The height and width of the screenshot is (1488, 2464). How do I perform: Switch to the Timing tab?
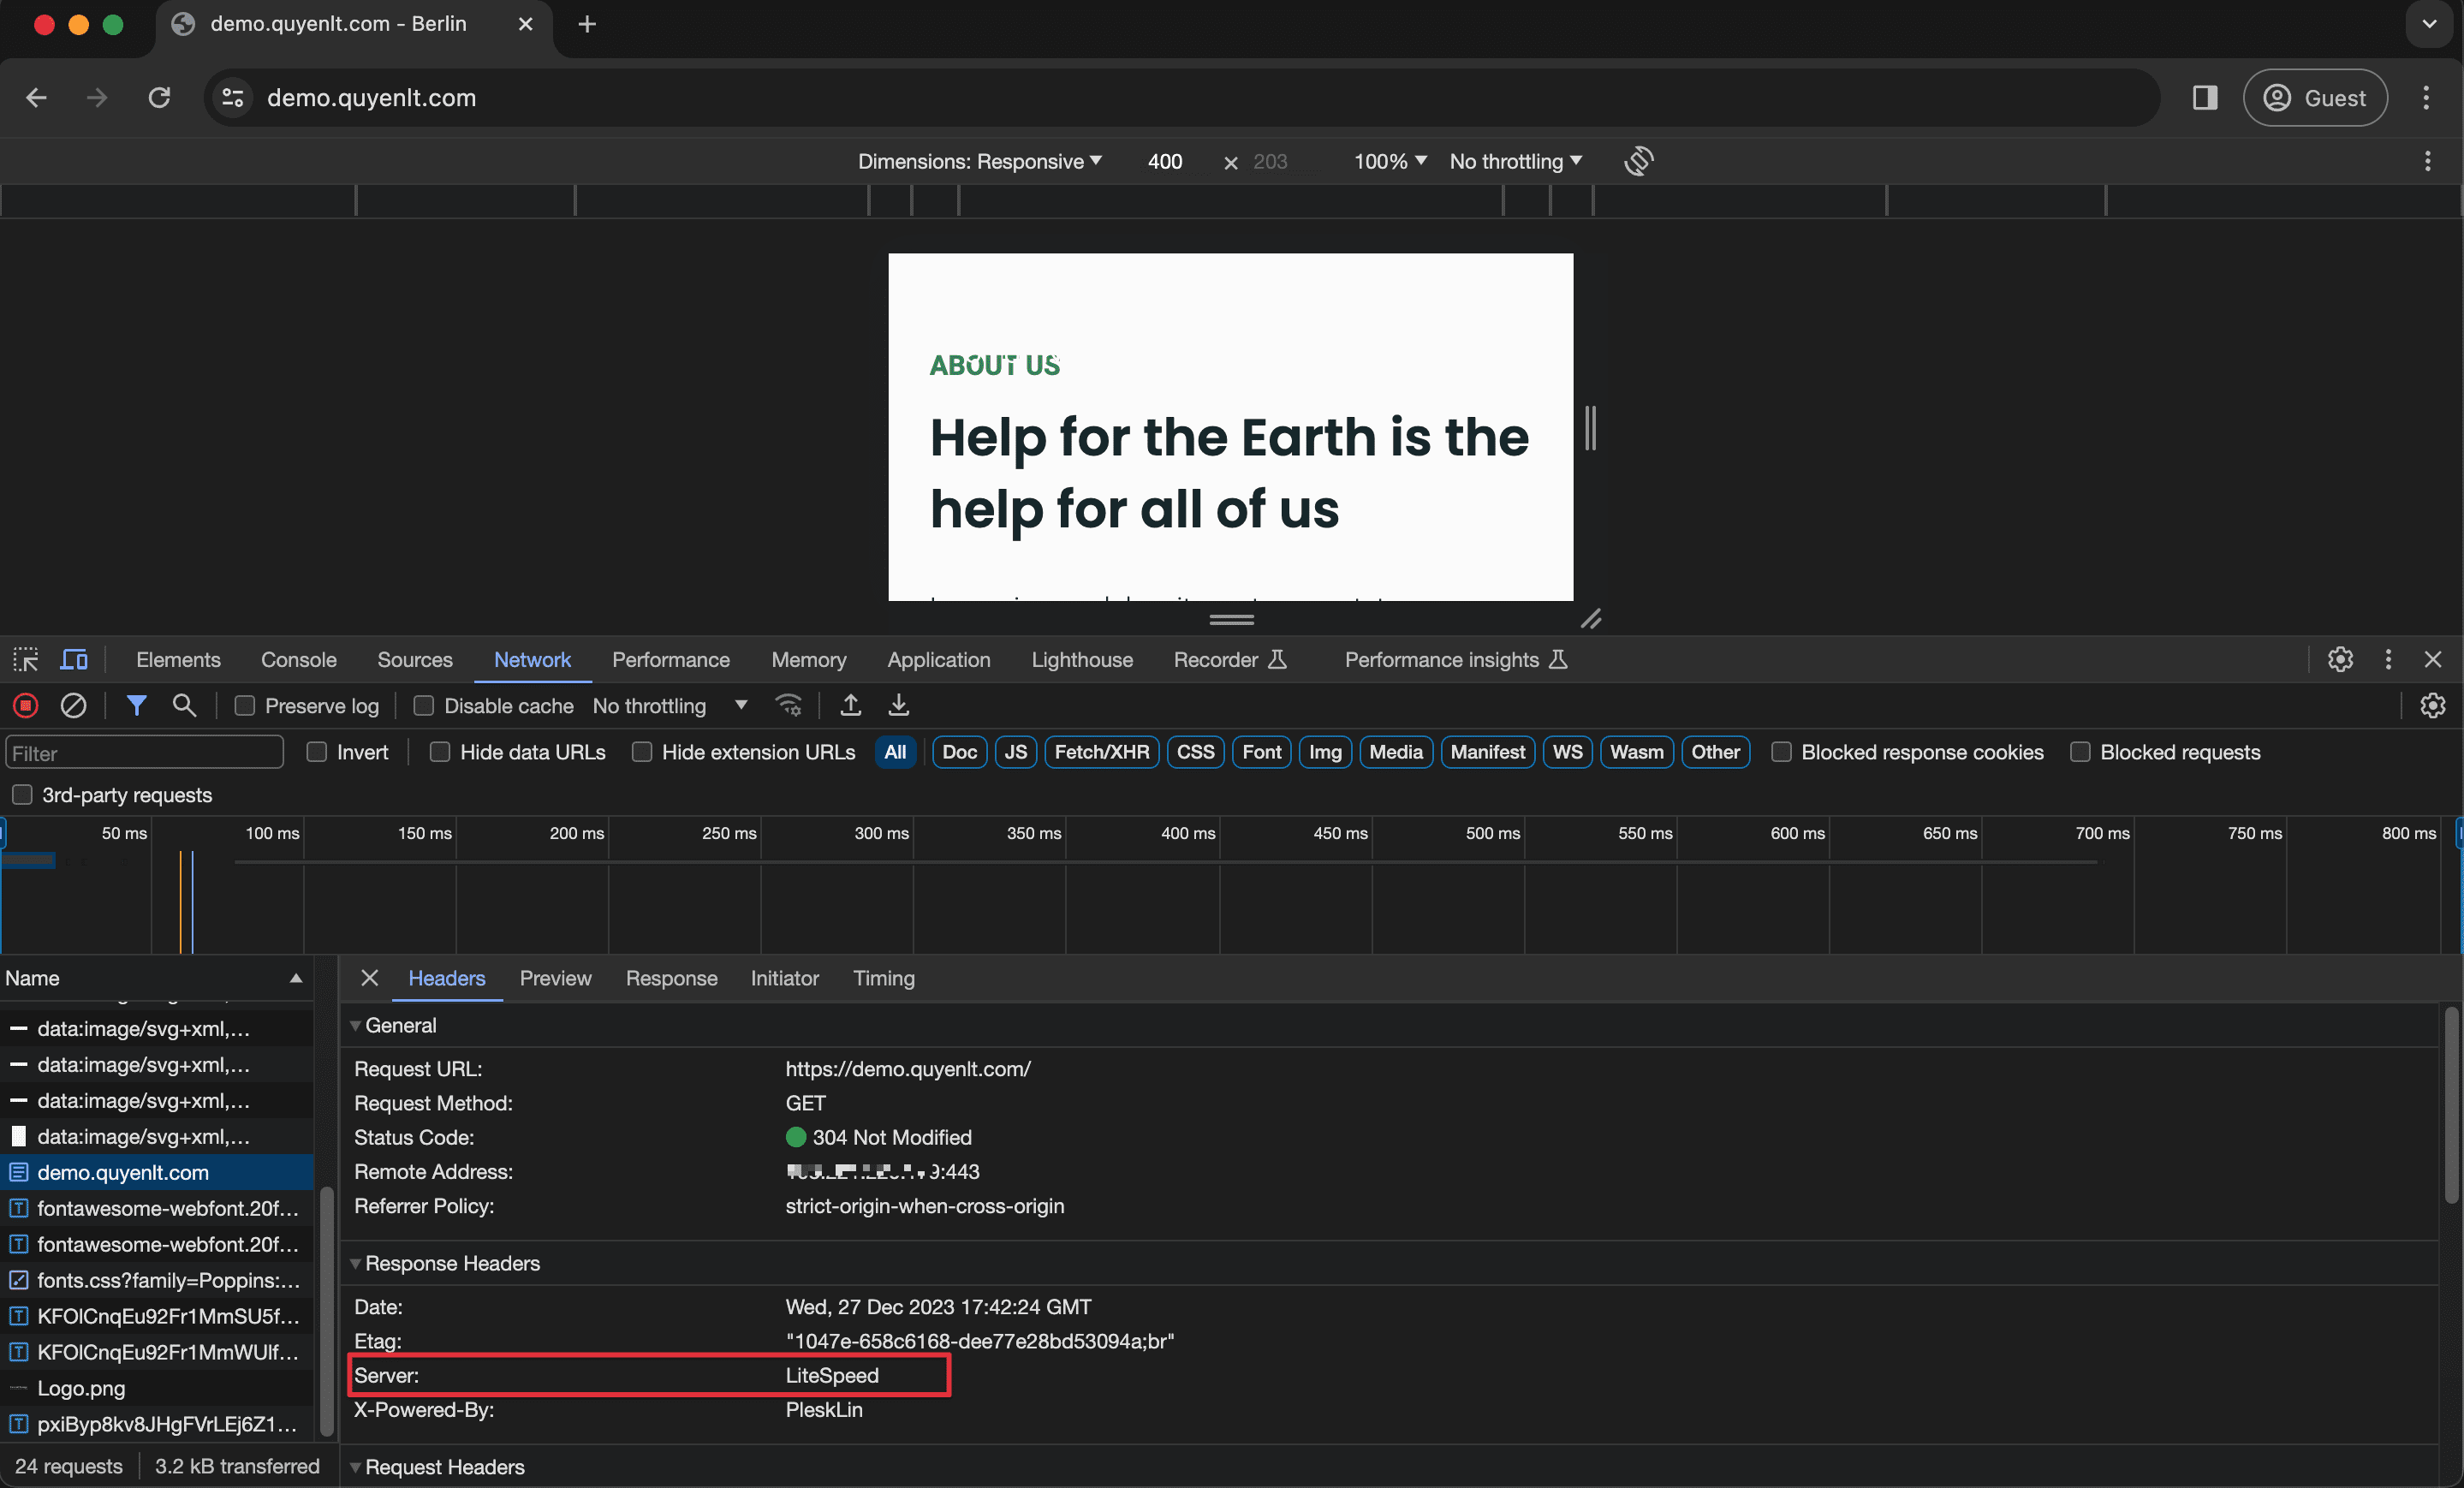tap(883, 978)
